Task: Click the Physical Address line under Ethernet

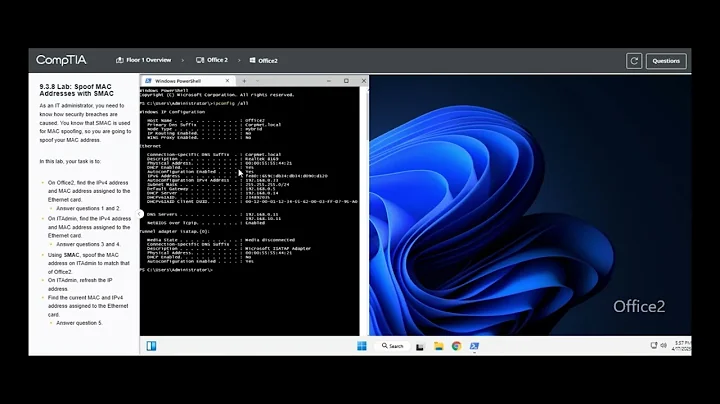Action: click(x=219, y=163)
